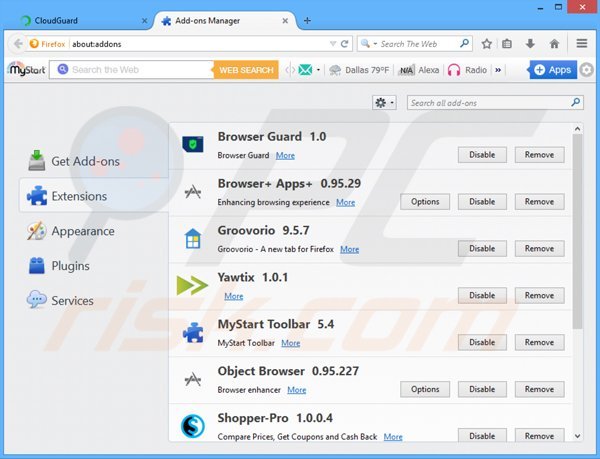
Task: Click the scroll up arrow of extensions list
Action: point(577,129)
